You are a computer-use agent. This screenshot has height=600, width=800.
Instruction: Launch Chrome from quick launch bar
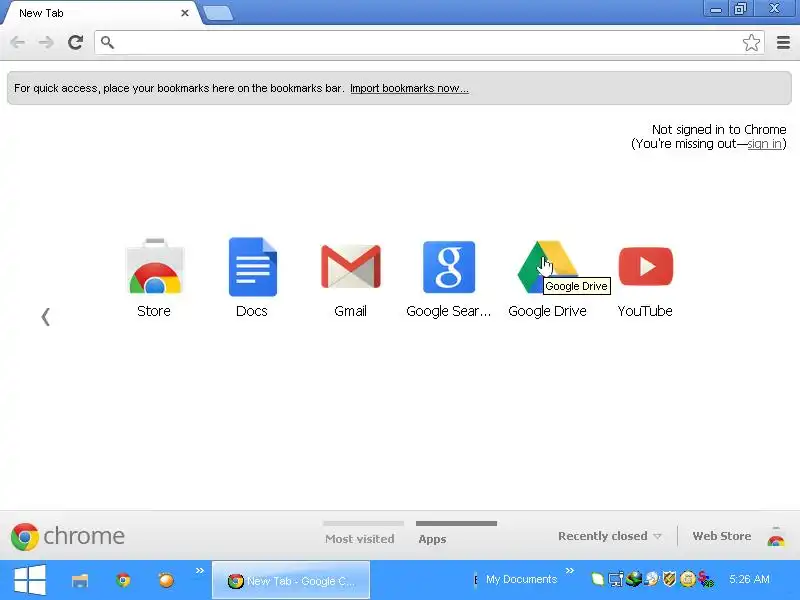click(123, 580)
